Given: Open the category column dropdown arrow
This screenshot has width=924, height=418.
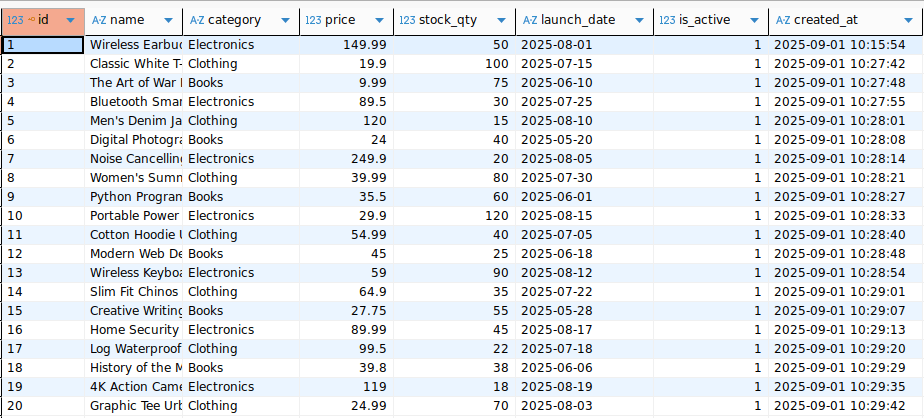Looking at the screenshot, I should click(286, 20).
